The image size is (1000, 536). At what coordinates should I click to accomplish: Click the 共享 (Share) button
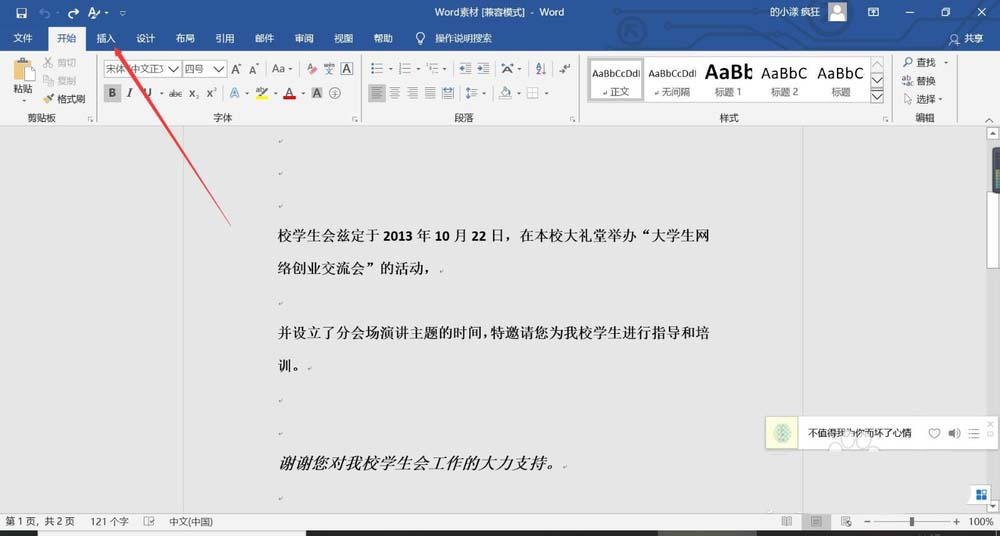(x=966, y=38)
